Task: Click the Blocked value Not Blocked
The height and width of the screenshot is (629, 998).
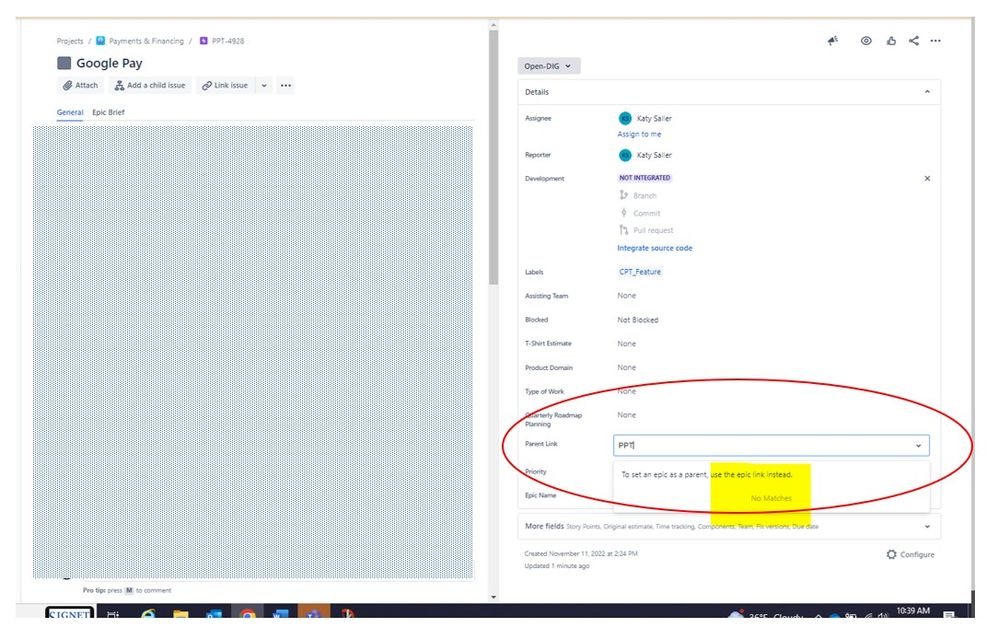Action: pyautogui.click(x=638, y=320)
